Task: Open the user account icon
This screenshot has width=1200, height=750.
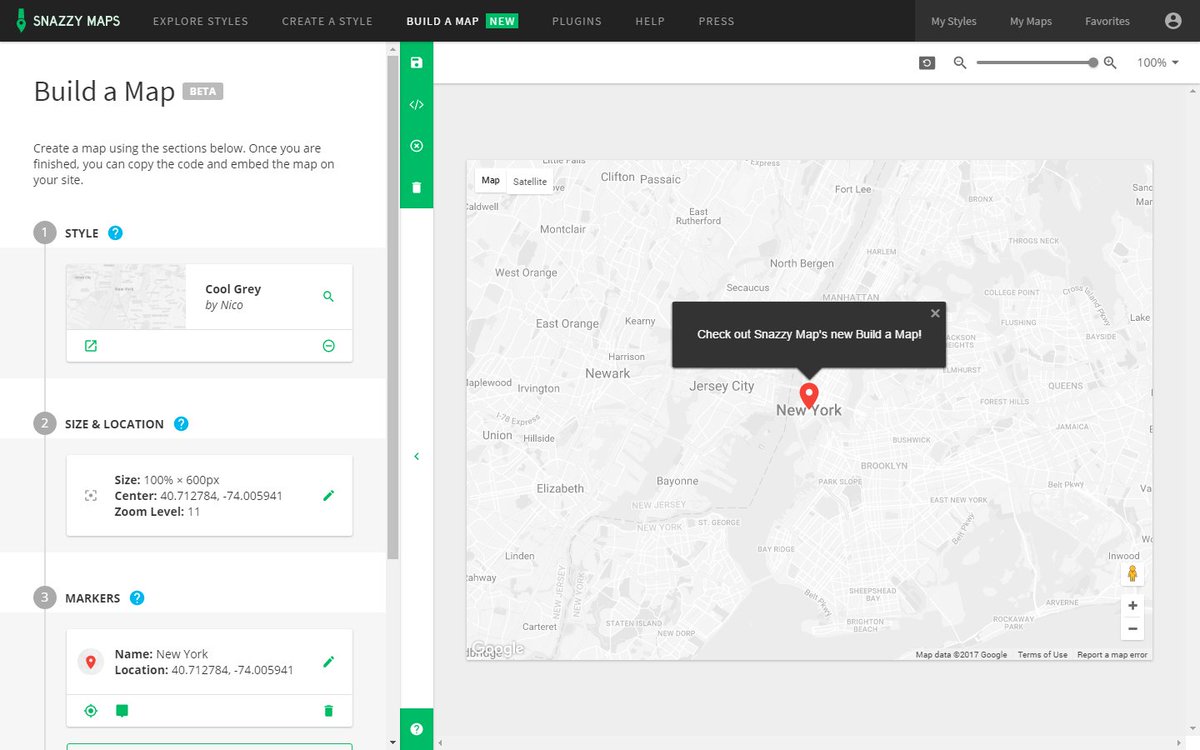Action: pos(1173,21)
